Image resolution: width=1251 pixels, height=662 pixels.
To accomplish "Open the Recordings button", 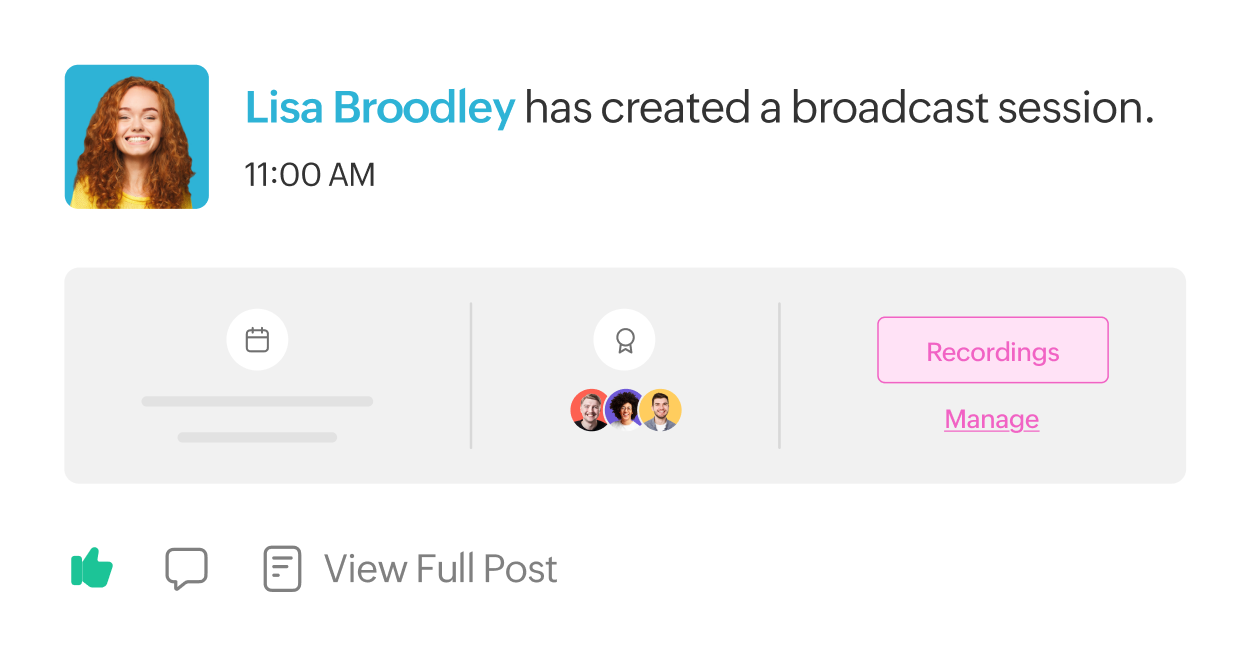I will point(992,351).
